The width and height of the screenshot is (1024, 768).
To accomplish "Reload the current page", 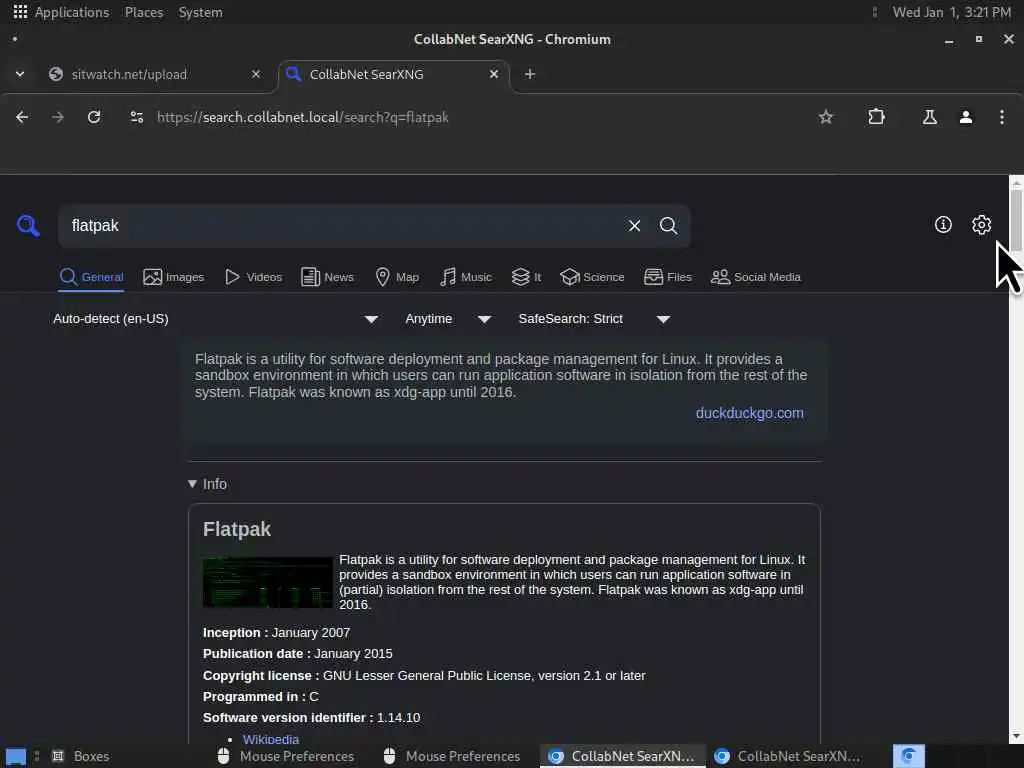I will (94, 117).
